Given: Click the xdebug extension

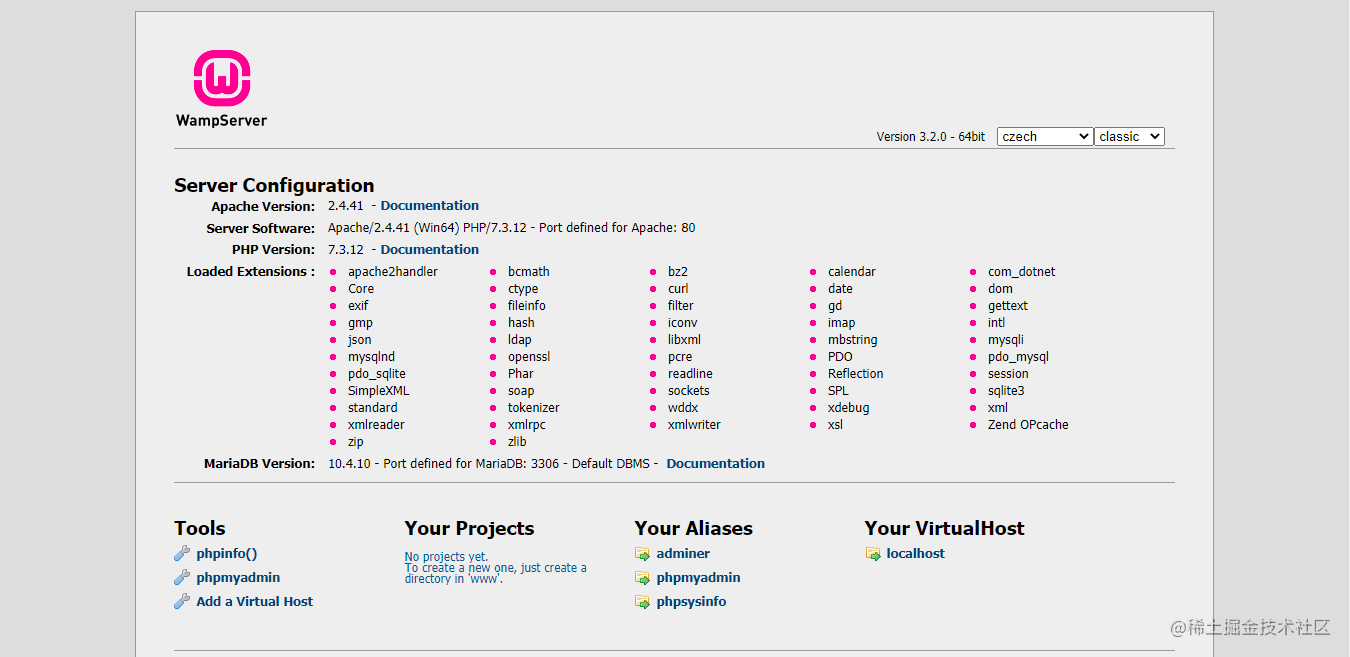Looking at the screenshot, I should (849, 408).
